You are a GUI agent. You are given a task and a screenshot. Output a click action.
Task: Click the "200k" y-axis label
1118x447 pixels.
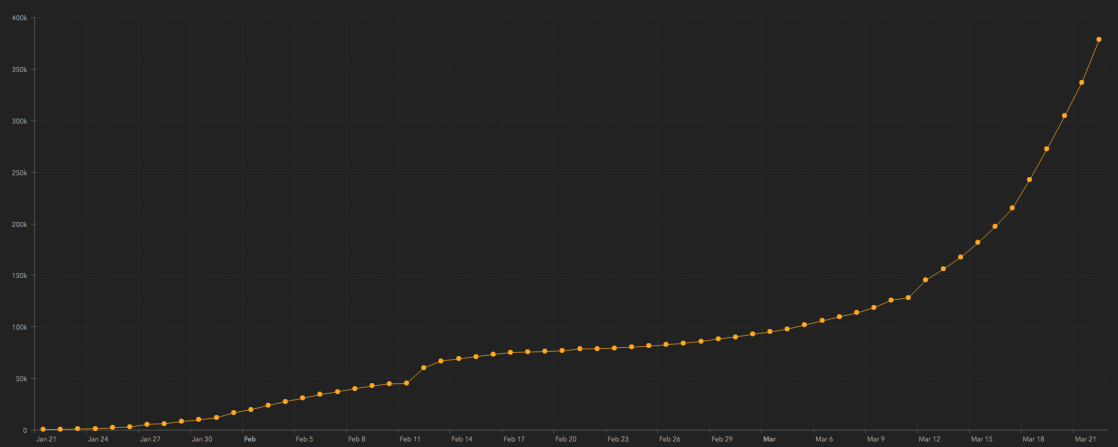(x=19, y=224)
